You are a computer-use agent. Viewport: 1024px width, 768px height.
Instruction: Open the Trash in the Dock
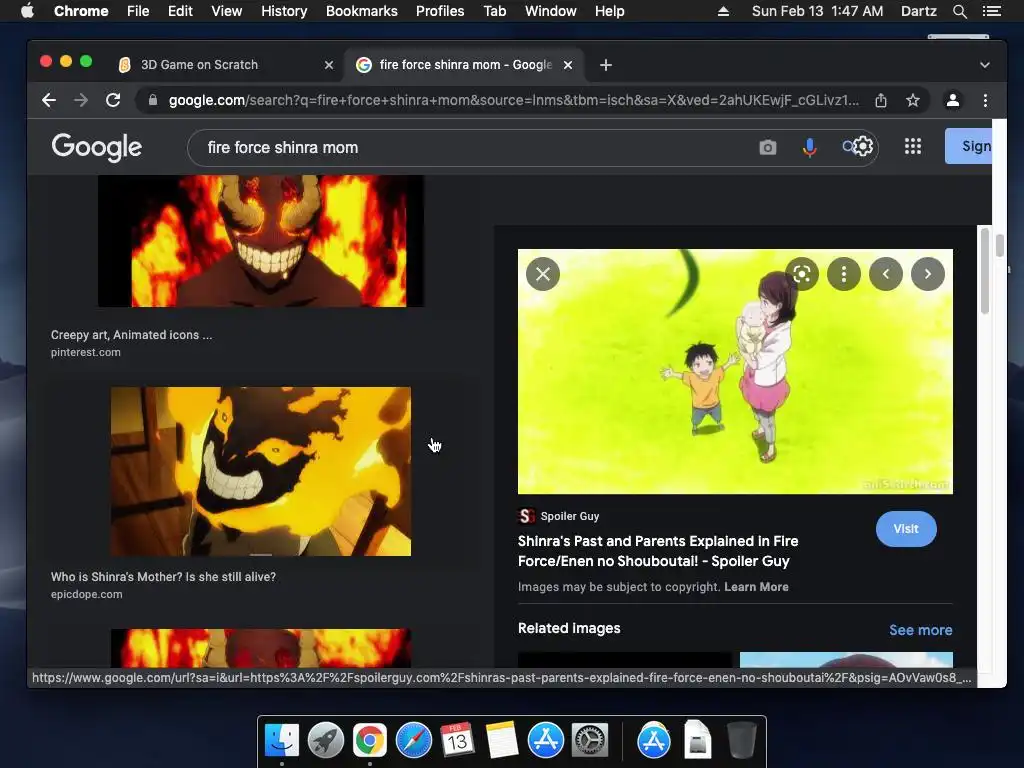(741, 740)
